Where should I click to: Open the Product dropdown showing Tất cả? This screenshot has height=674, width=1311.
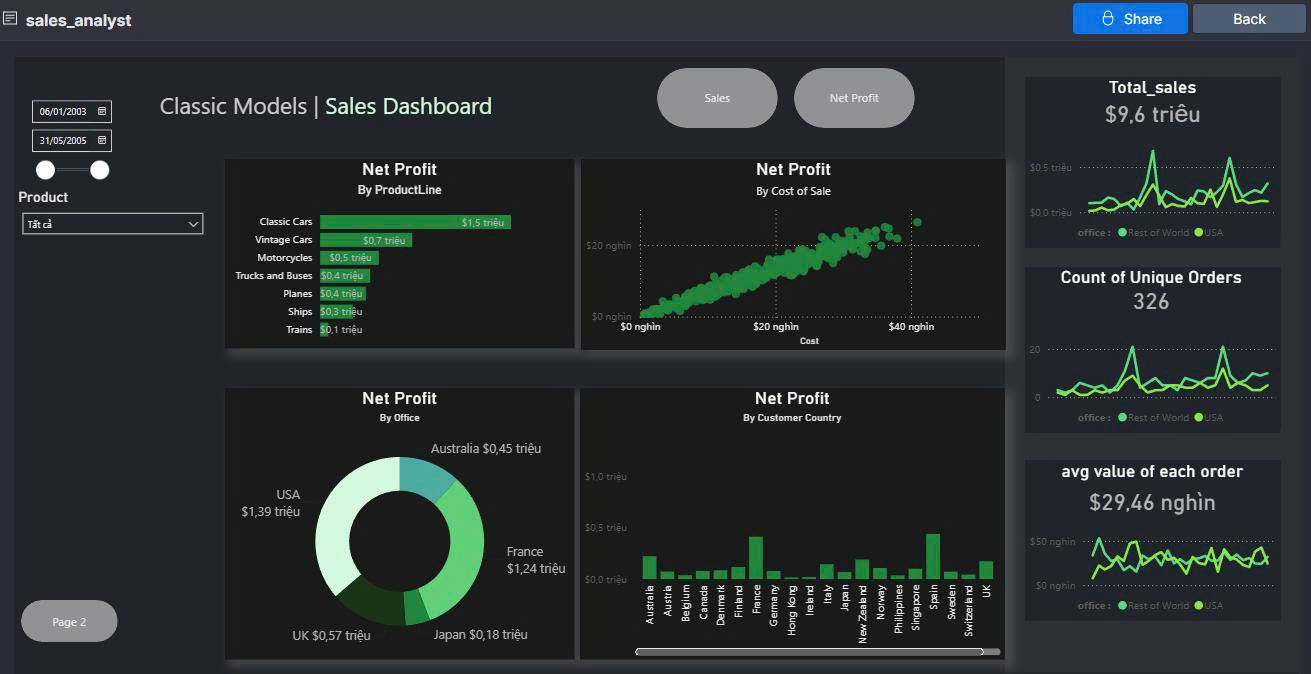(x=112, y=224)
